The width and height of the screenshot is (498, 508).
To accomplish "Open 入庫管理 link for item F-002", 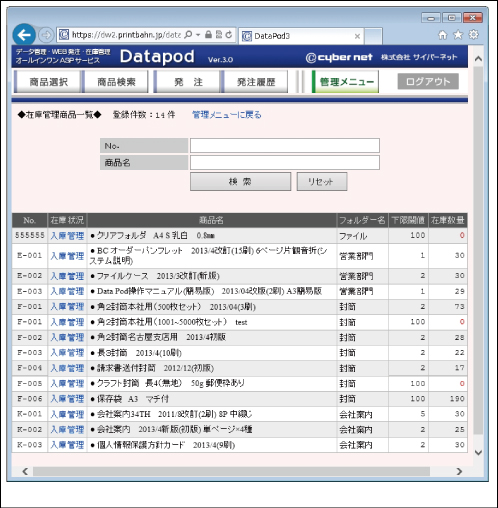I will 67,337.
